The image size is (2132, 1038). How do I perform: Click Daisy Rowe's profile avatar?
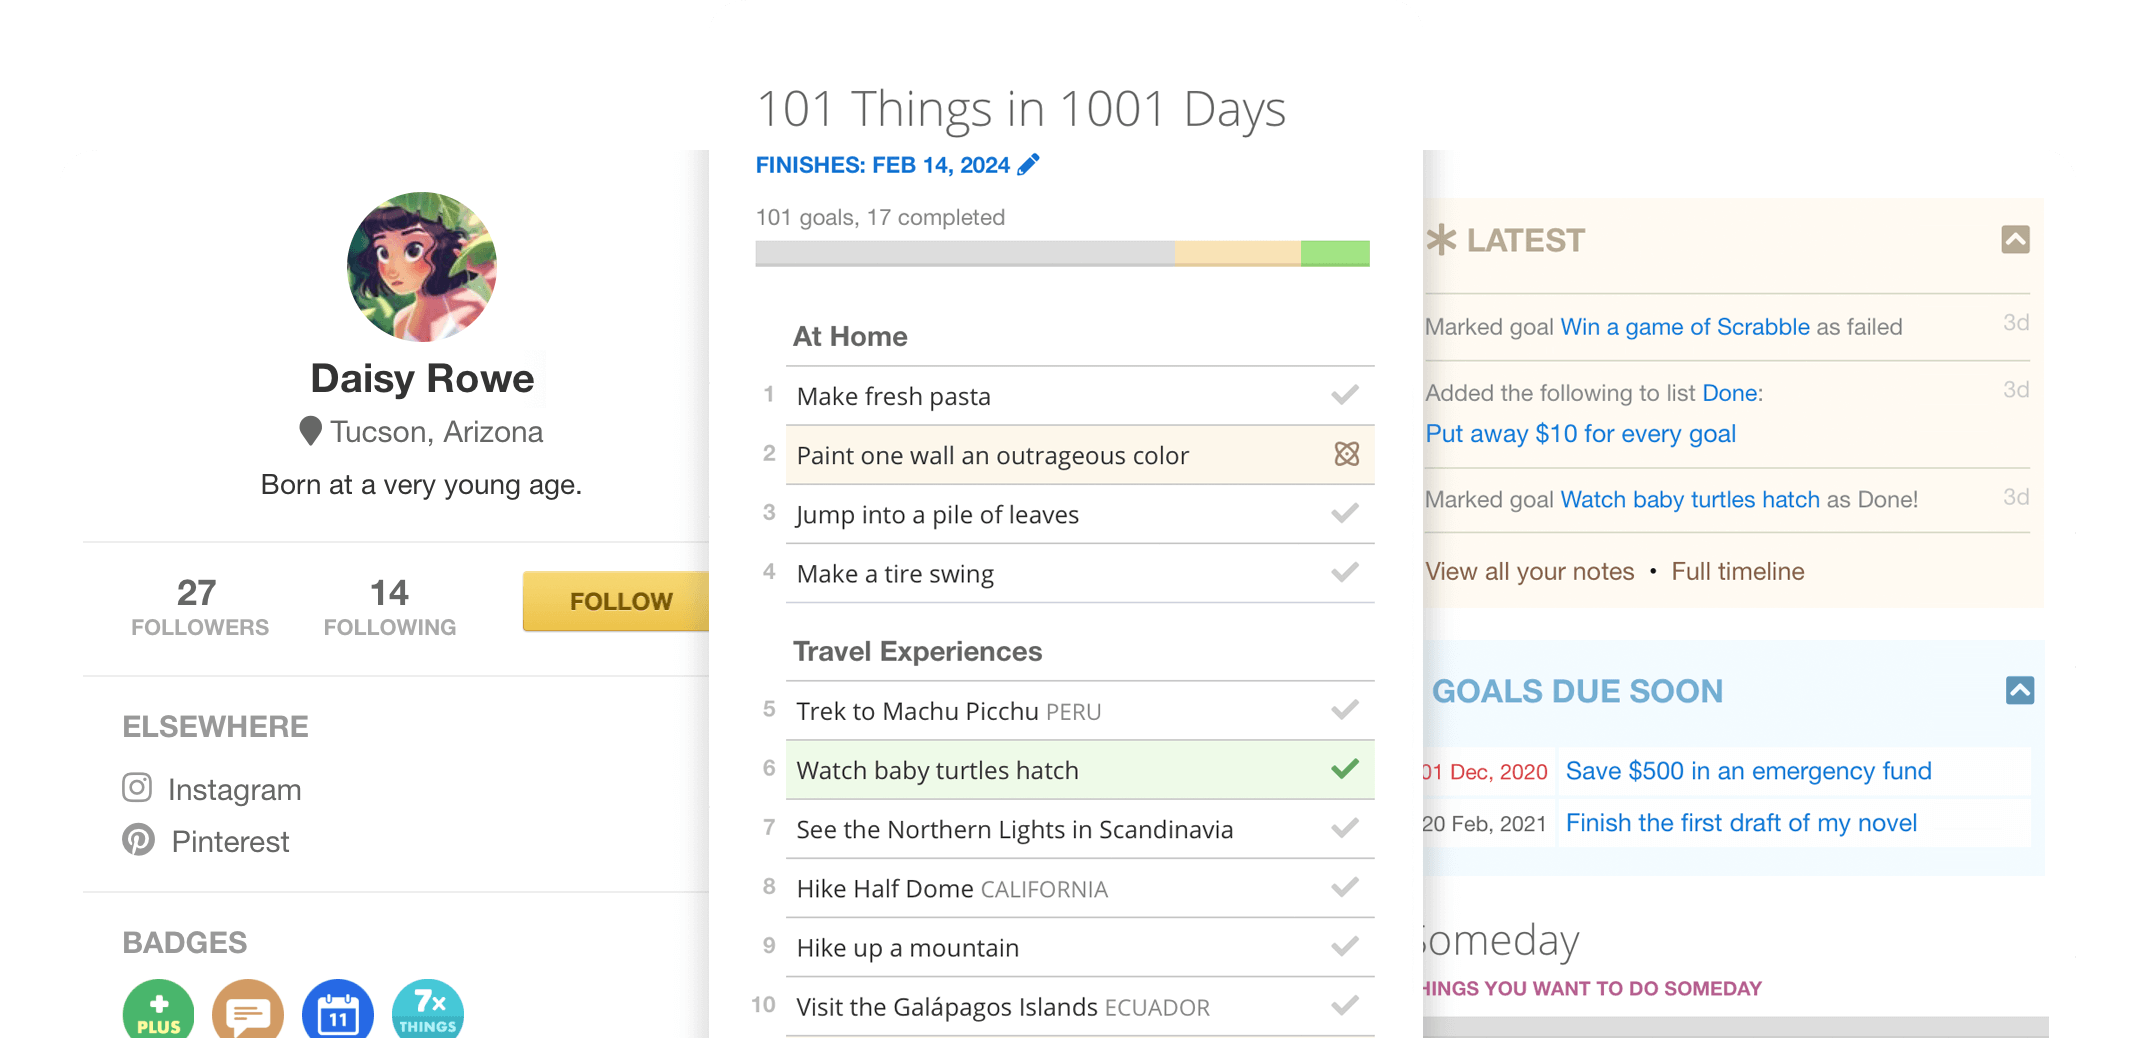click(422, 267)
